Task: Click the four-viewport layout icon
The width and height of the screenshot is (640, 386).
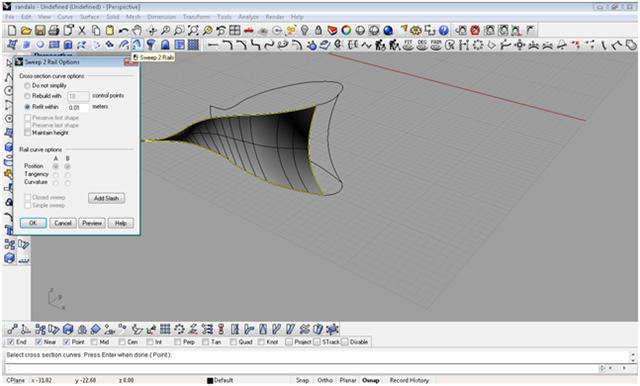Action: coord(235,31)
